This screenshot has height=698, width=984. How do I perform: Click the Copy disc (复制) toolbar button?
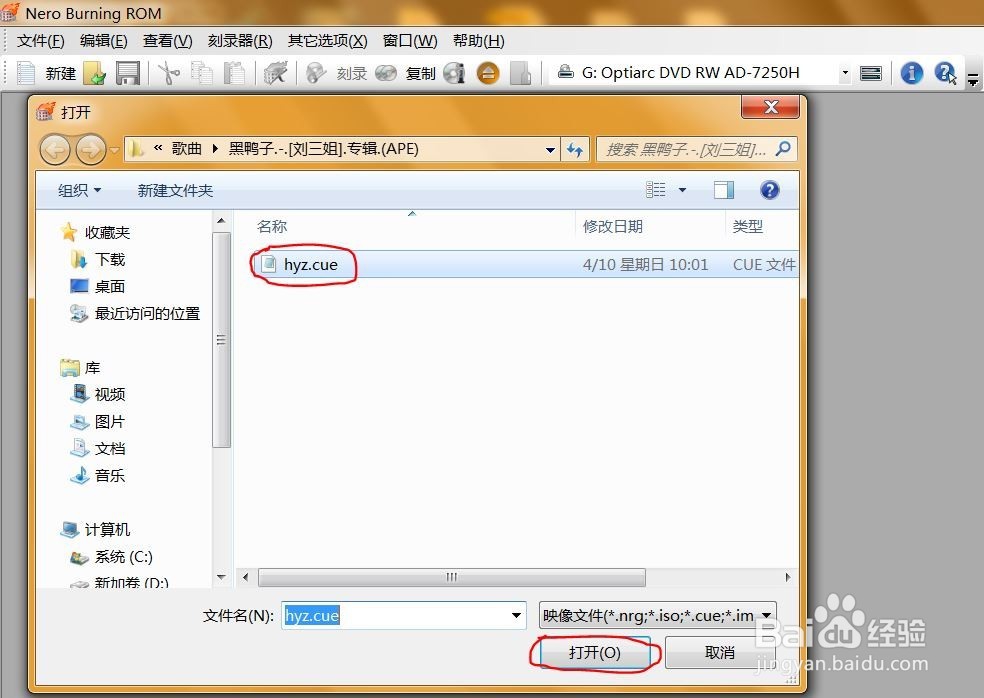(x=405, y=73)
